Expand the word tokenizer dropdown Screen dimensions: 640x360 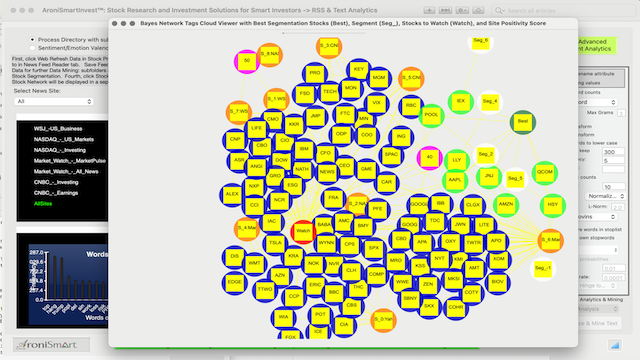pos(596,102)
